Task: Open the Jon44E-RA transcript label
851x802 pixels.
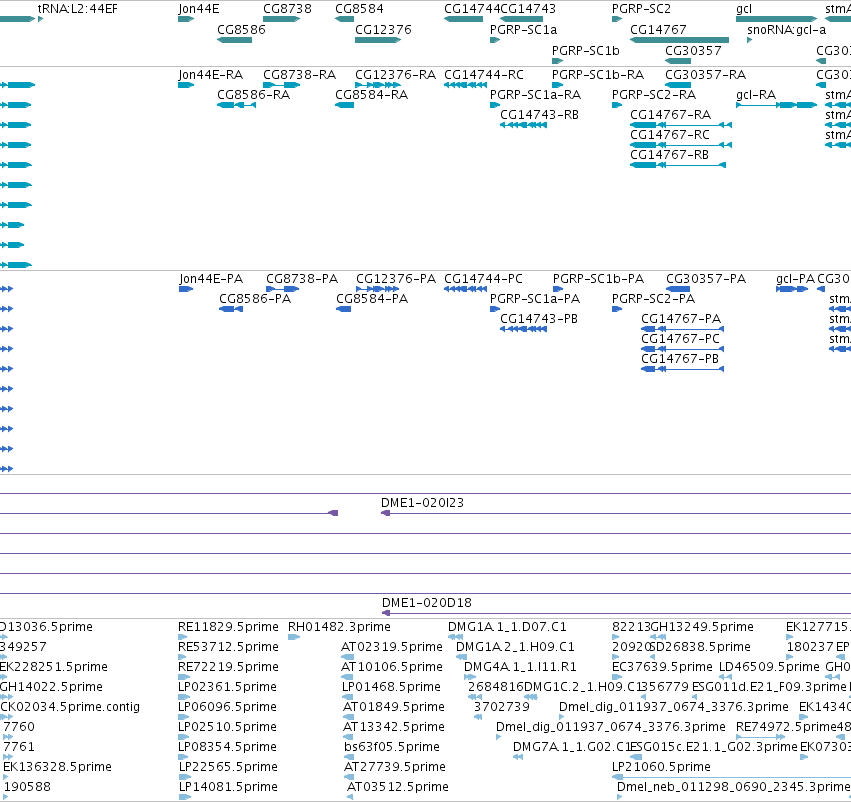Action: click(x=211, y=74)
